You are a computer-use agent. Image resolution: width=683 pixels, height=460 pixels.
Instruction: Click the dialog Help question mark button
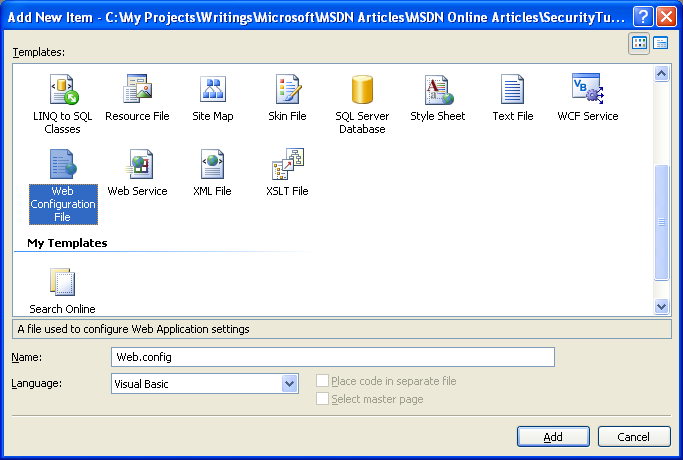tap(643, 17)
